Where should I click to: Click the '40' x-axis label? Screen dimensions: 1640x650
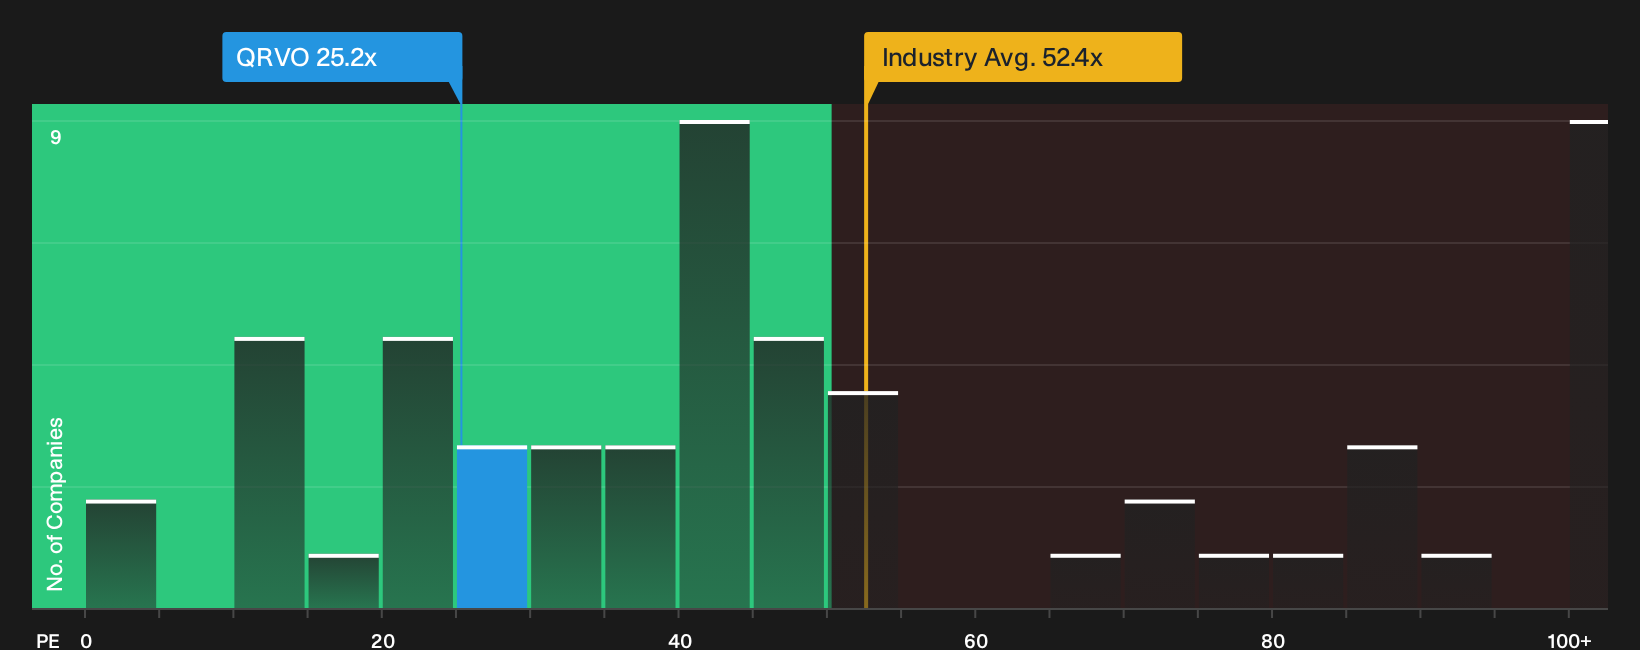click(680, 640)
